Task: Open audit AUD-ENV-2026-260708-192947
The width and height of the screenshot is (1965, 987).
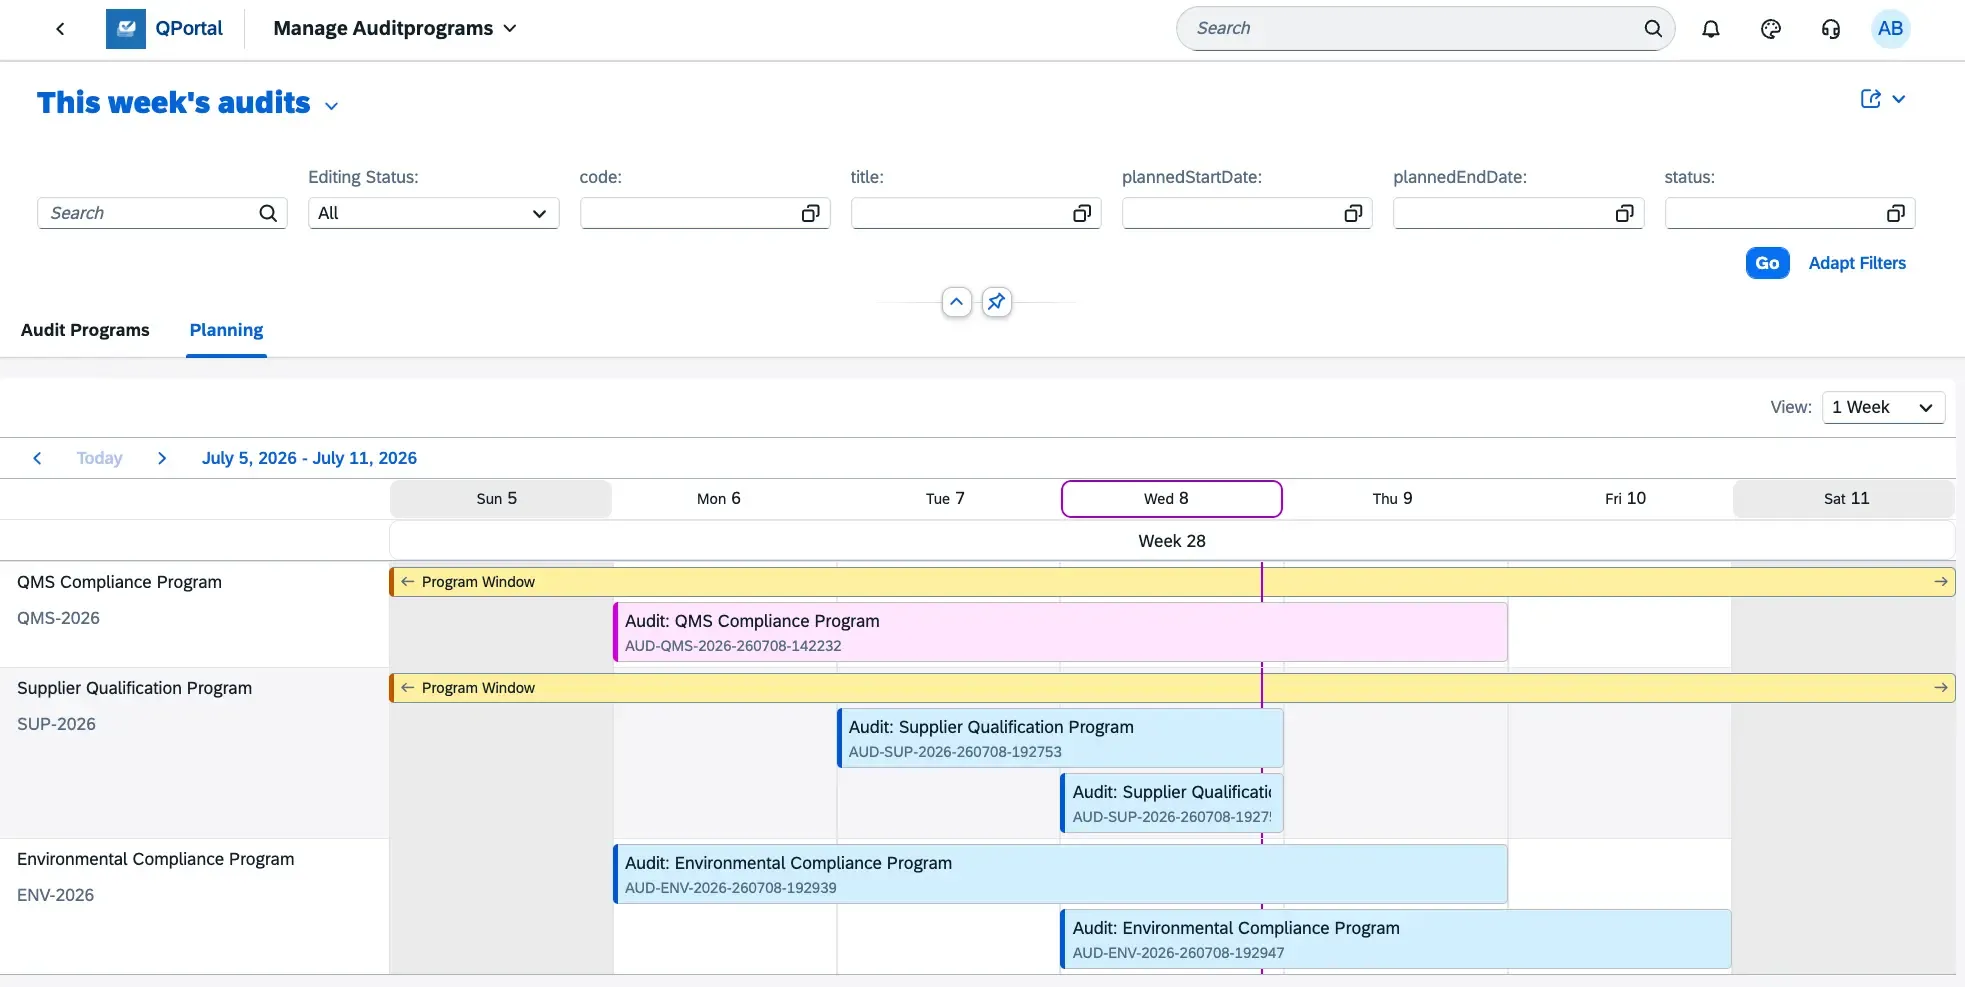Action: pos(1396,939)
